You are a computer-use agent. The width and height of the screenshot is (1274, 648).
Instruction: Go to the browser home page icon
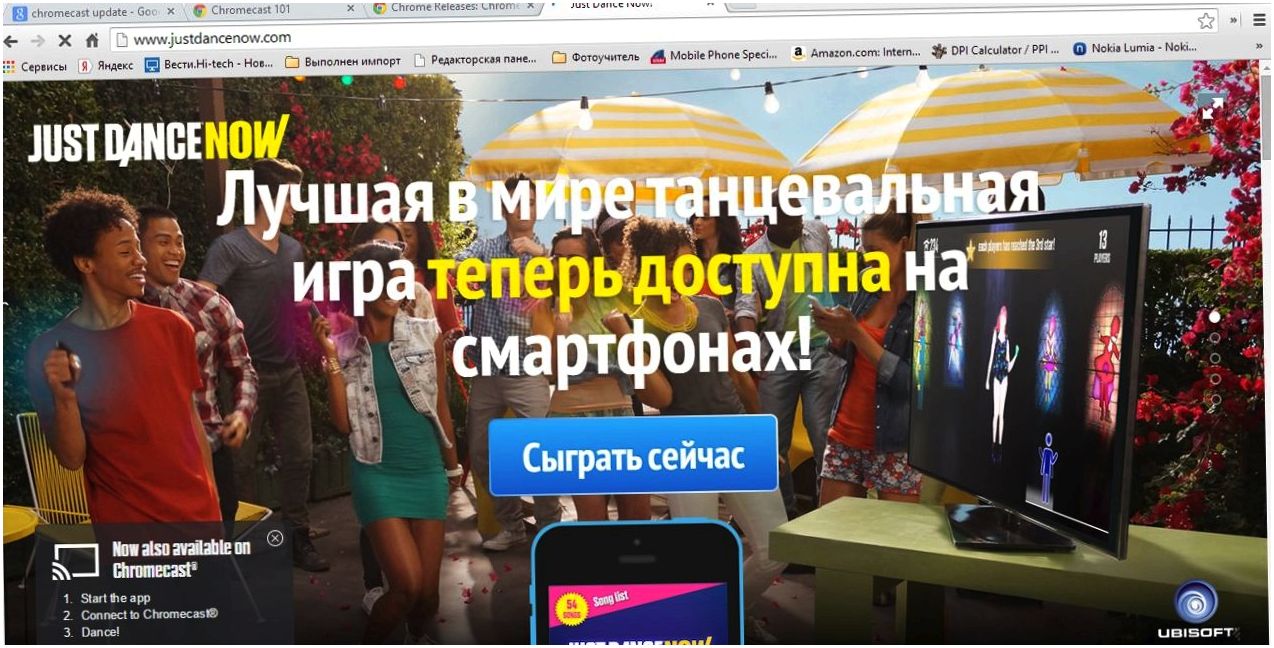point(92,41)
